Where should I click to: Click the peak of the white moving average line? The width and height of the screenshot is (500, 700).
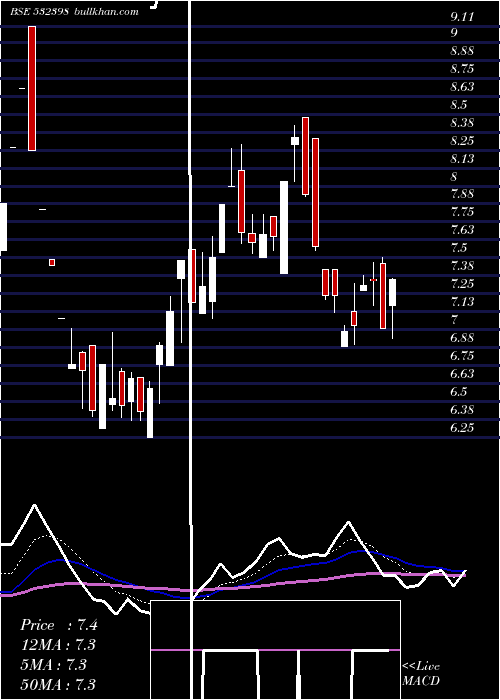34,505
